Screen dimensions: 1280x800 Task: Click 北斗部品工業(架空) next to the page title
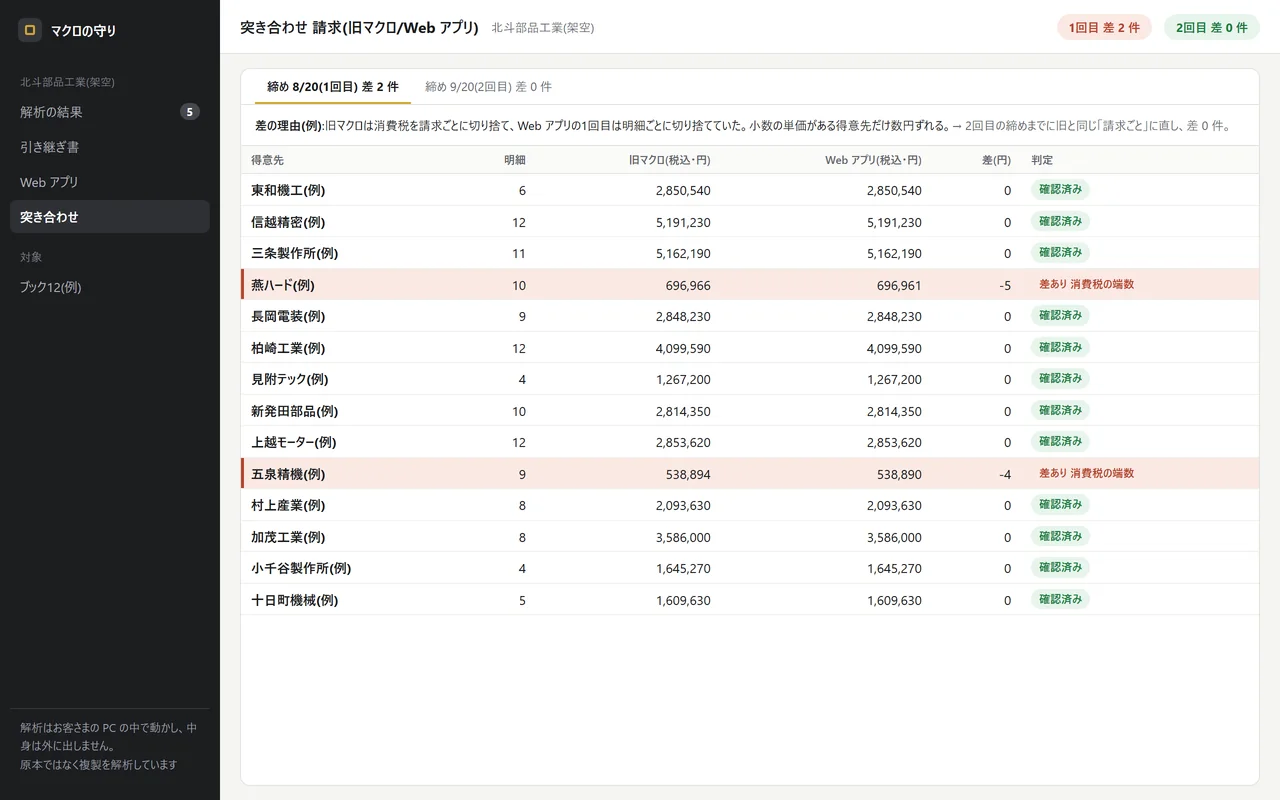pos(543,28)
